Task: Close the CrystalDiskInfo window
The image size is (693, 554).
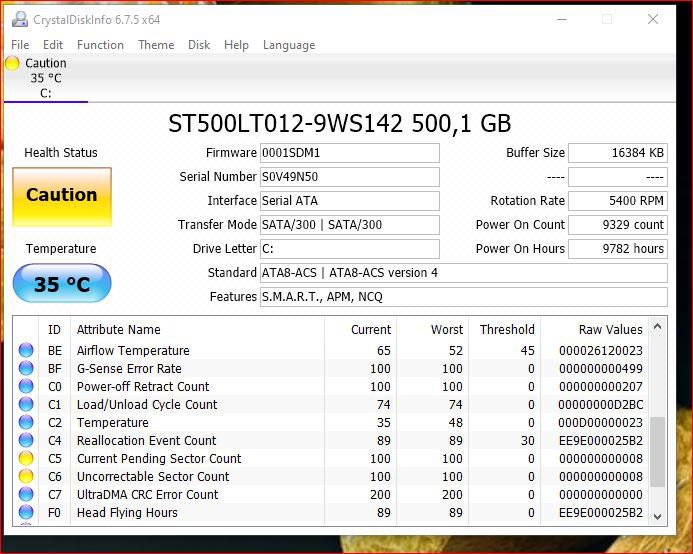Action: [x=653, y=19]
